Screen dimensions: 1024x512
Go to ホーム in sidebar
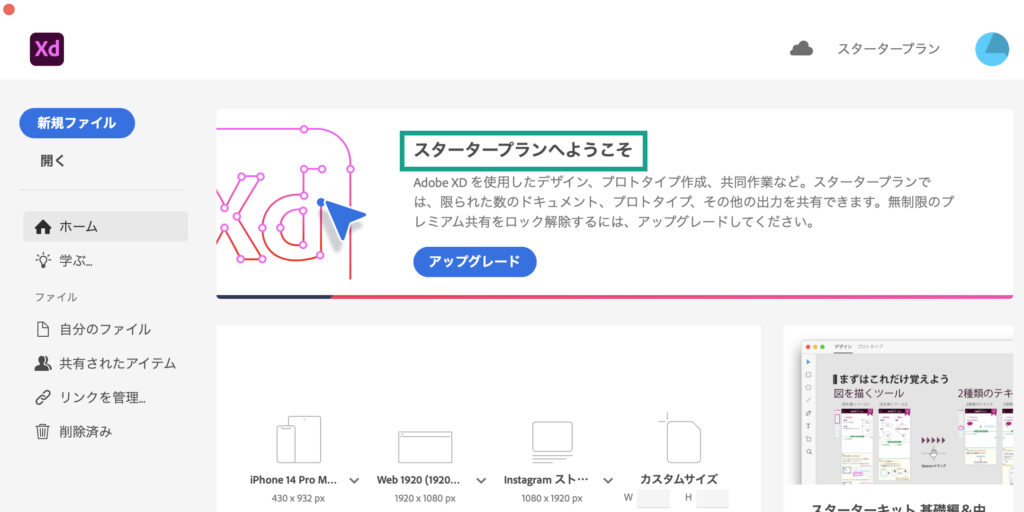click(105, 227)
